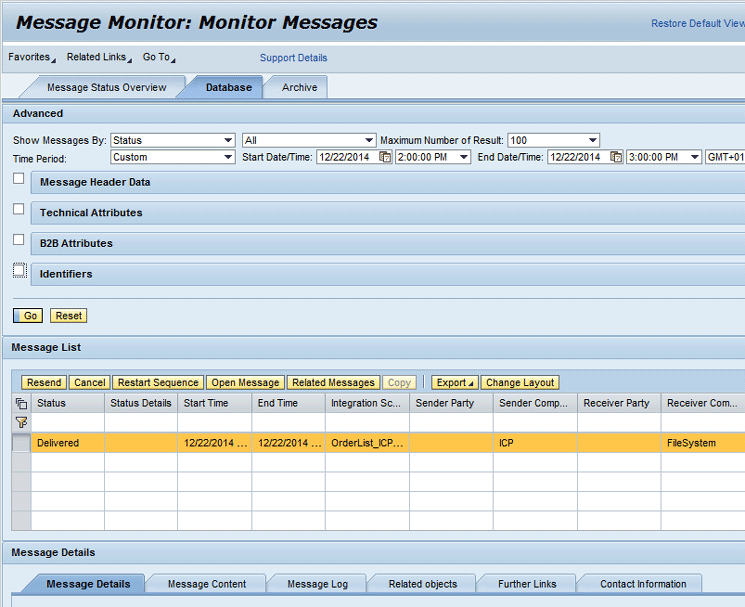Enable the Message Header Data checkbox
This screenshot has width=745, height=607.
point(19,179)
